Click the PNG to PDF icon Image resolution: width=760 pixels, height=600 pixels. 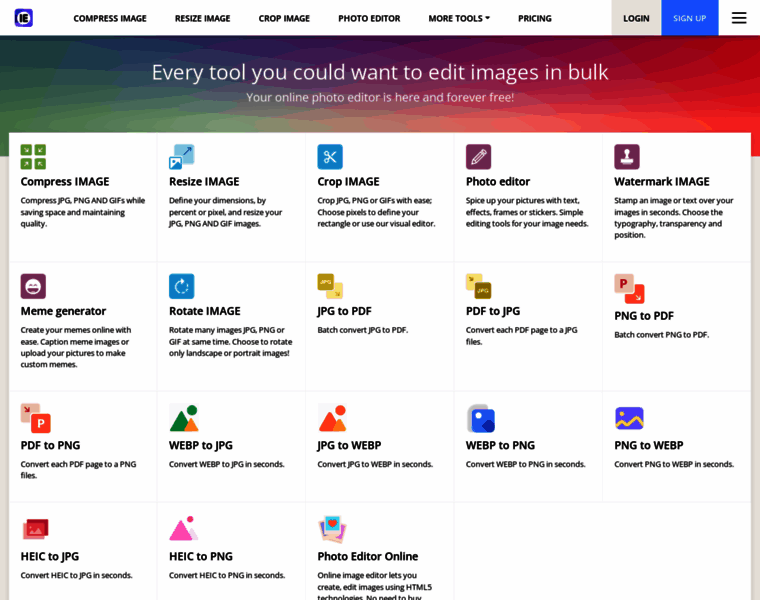[629, 288]
